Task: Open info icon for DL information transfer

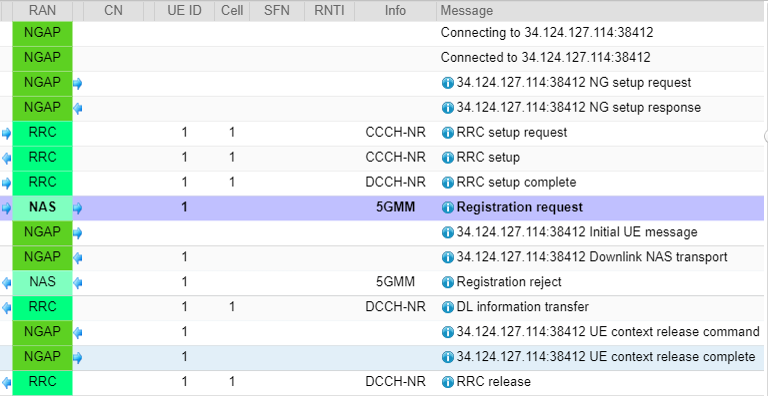Action: coord(447,307)
